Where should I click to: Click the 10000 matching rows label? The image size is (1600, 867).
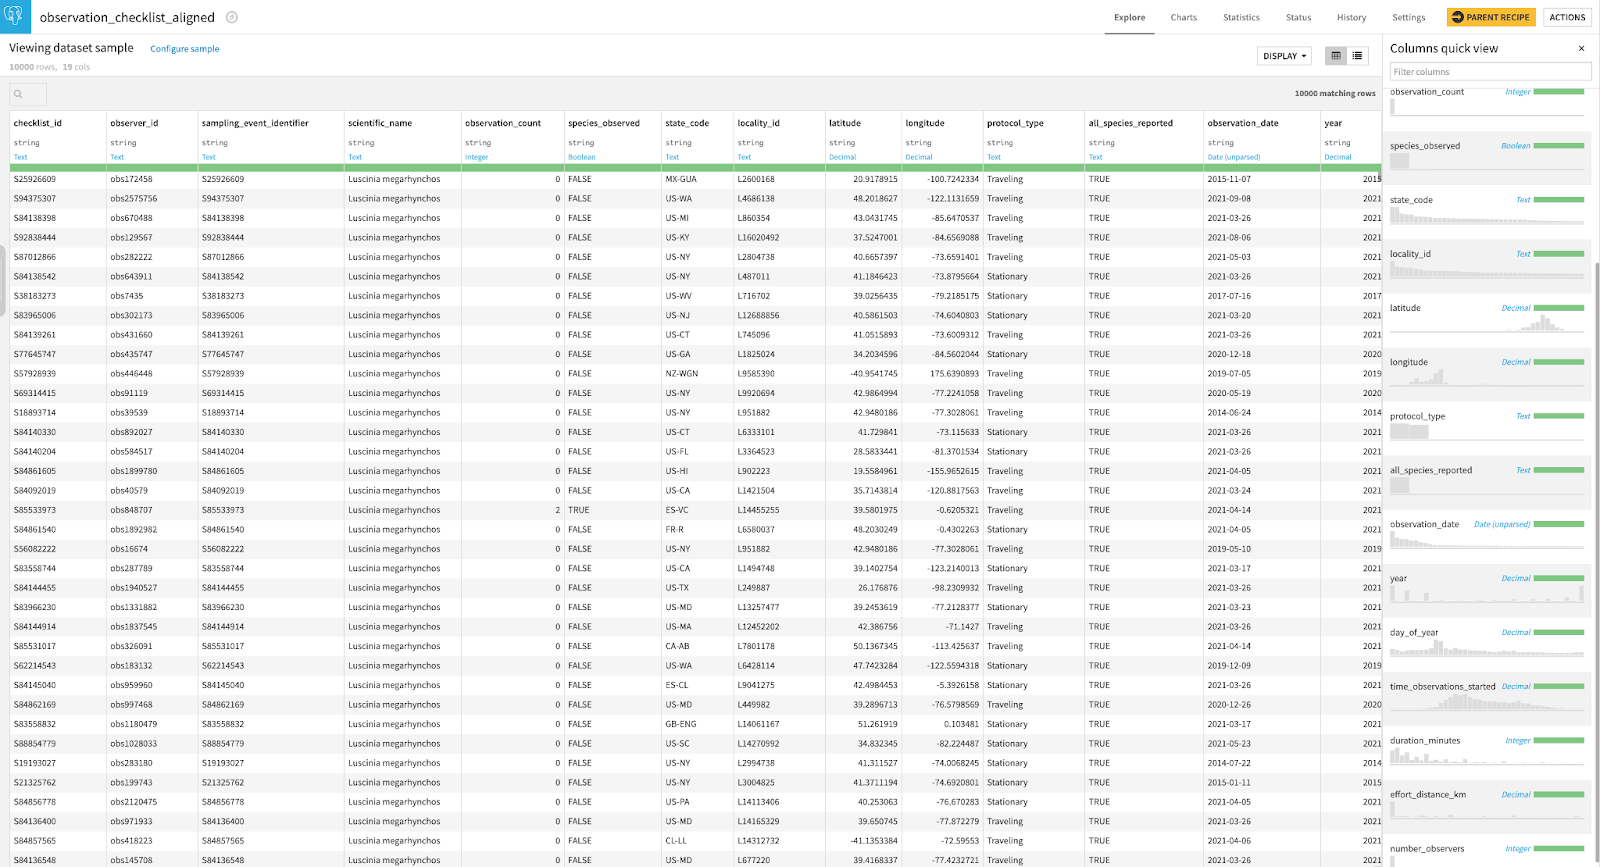point(1335,94)
